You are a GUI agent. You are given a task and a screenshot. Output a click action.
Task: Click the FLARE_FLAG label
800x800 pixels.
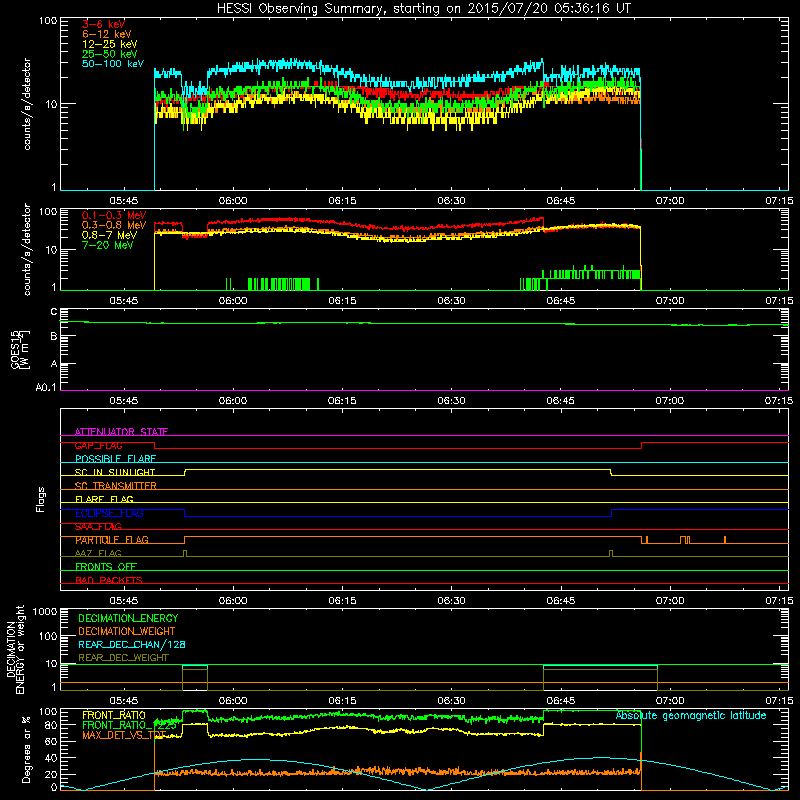tap(104, 499)
